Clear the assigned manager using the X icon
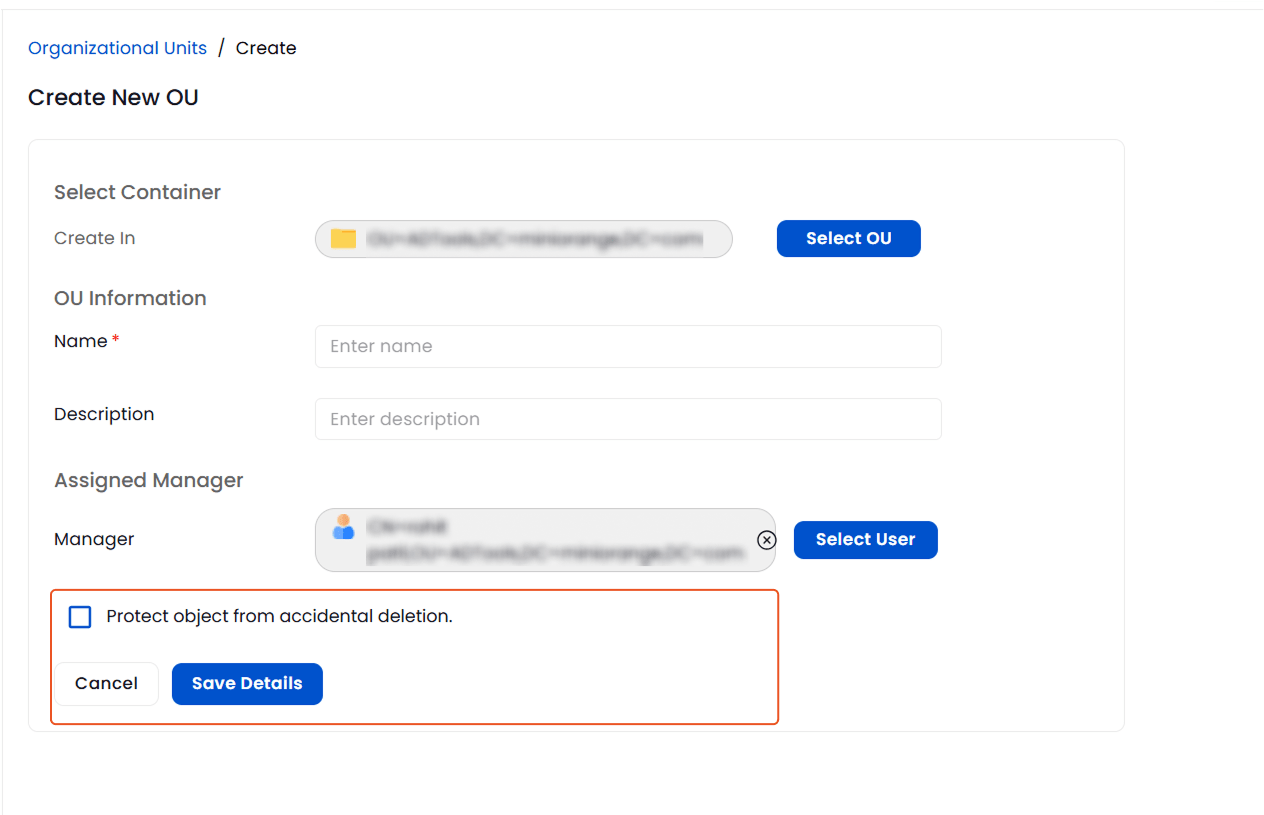Viewport: 1264px width, 815px height. tap(766, 540)
